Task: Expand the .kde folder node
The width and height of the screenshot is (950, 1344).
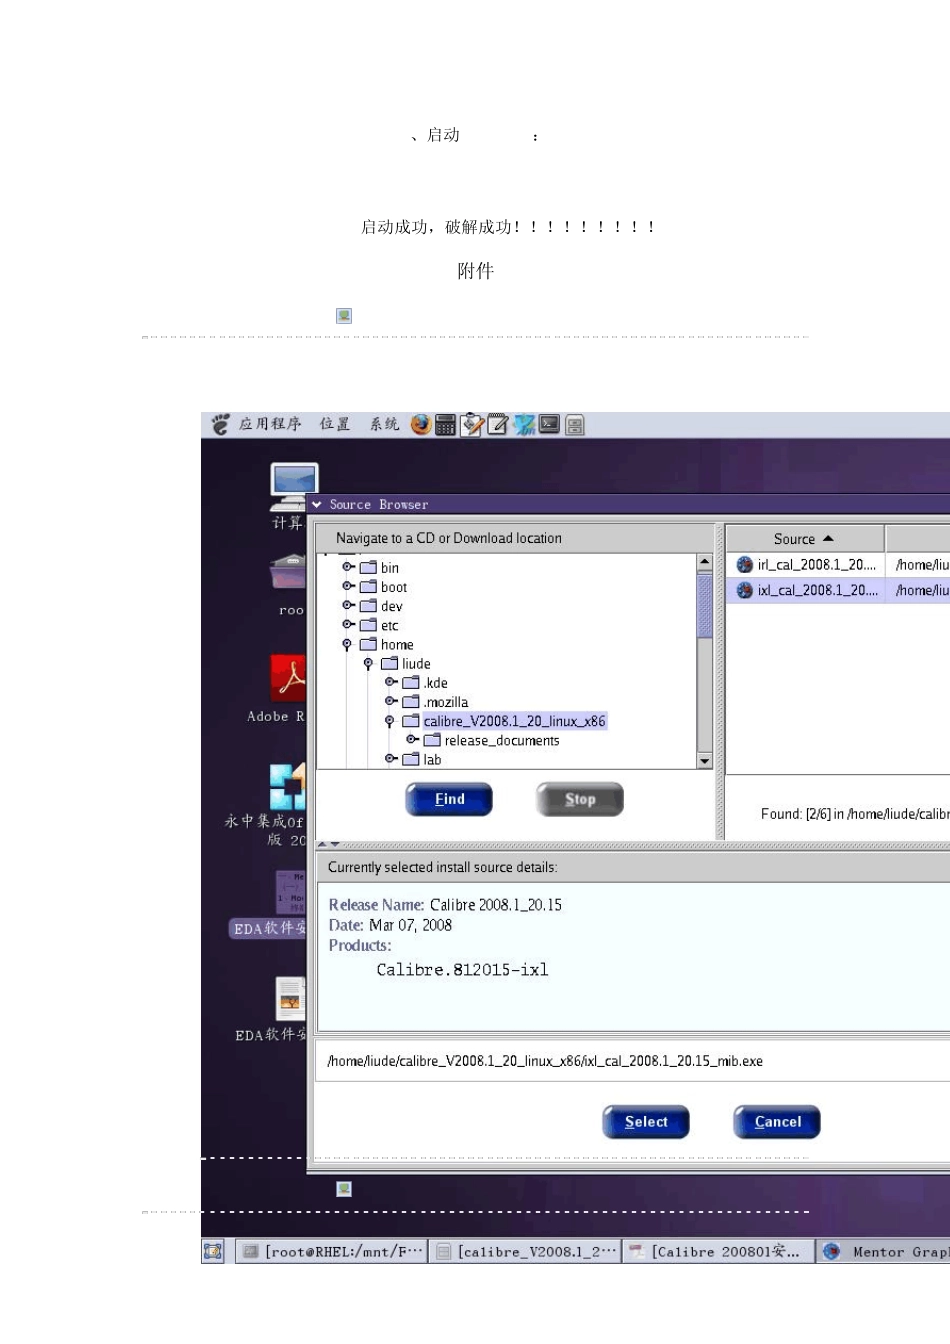Action: (391, 682)
